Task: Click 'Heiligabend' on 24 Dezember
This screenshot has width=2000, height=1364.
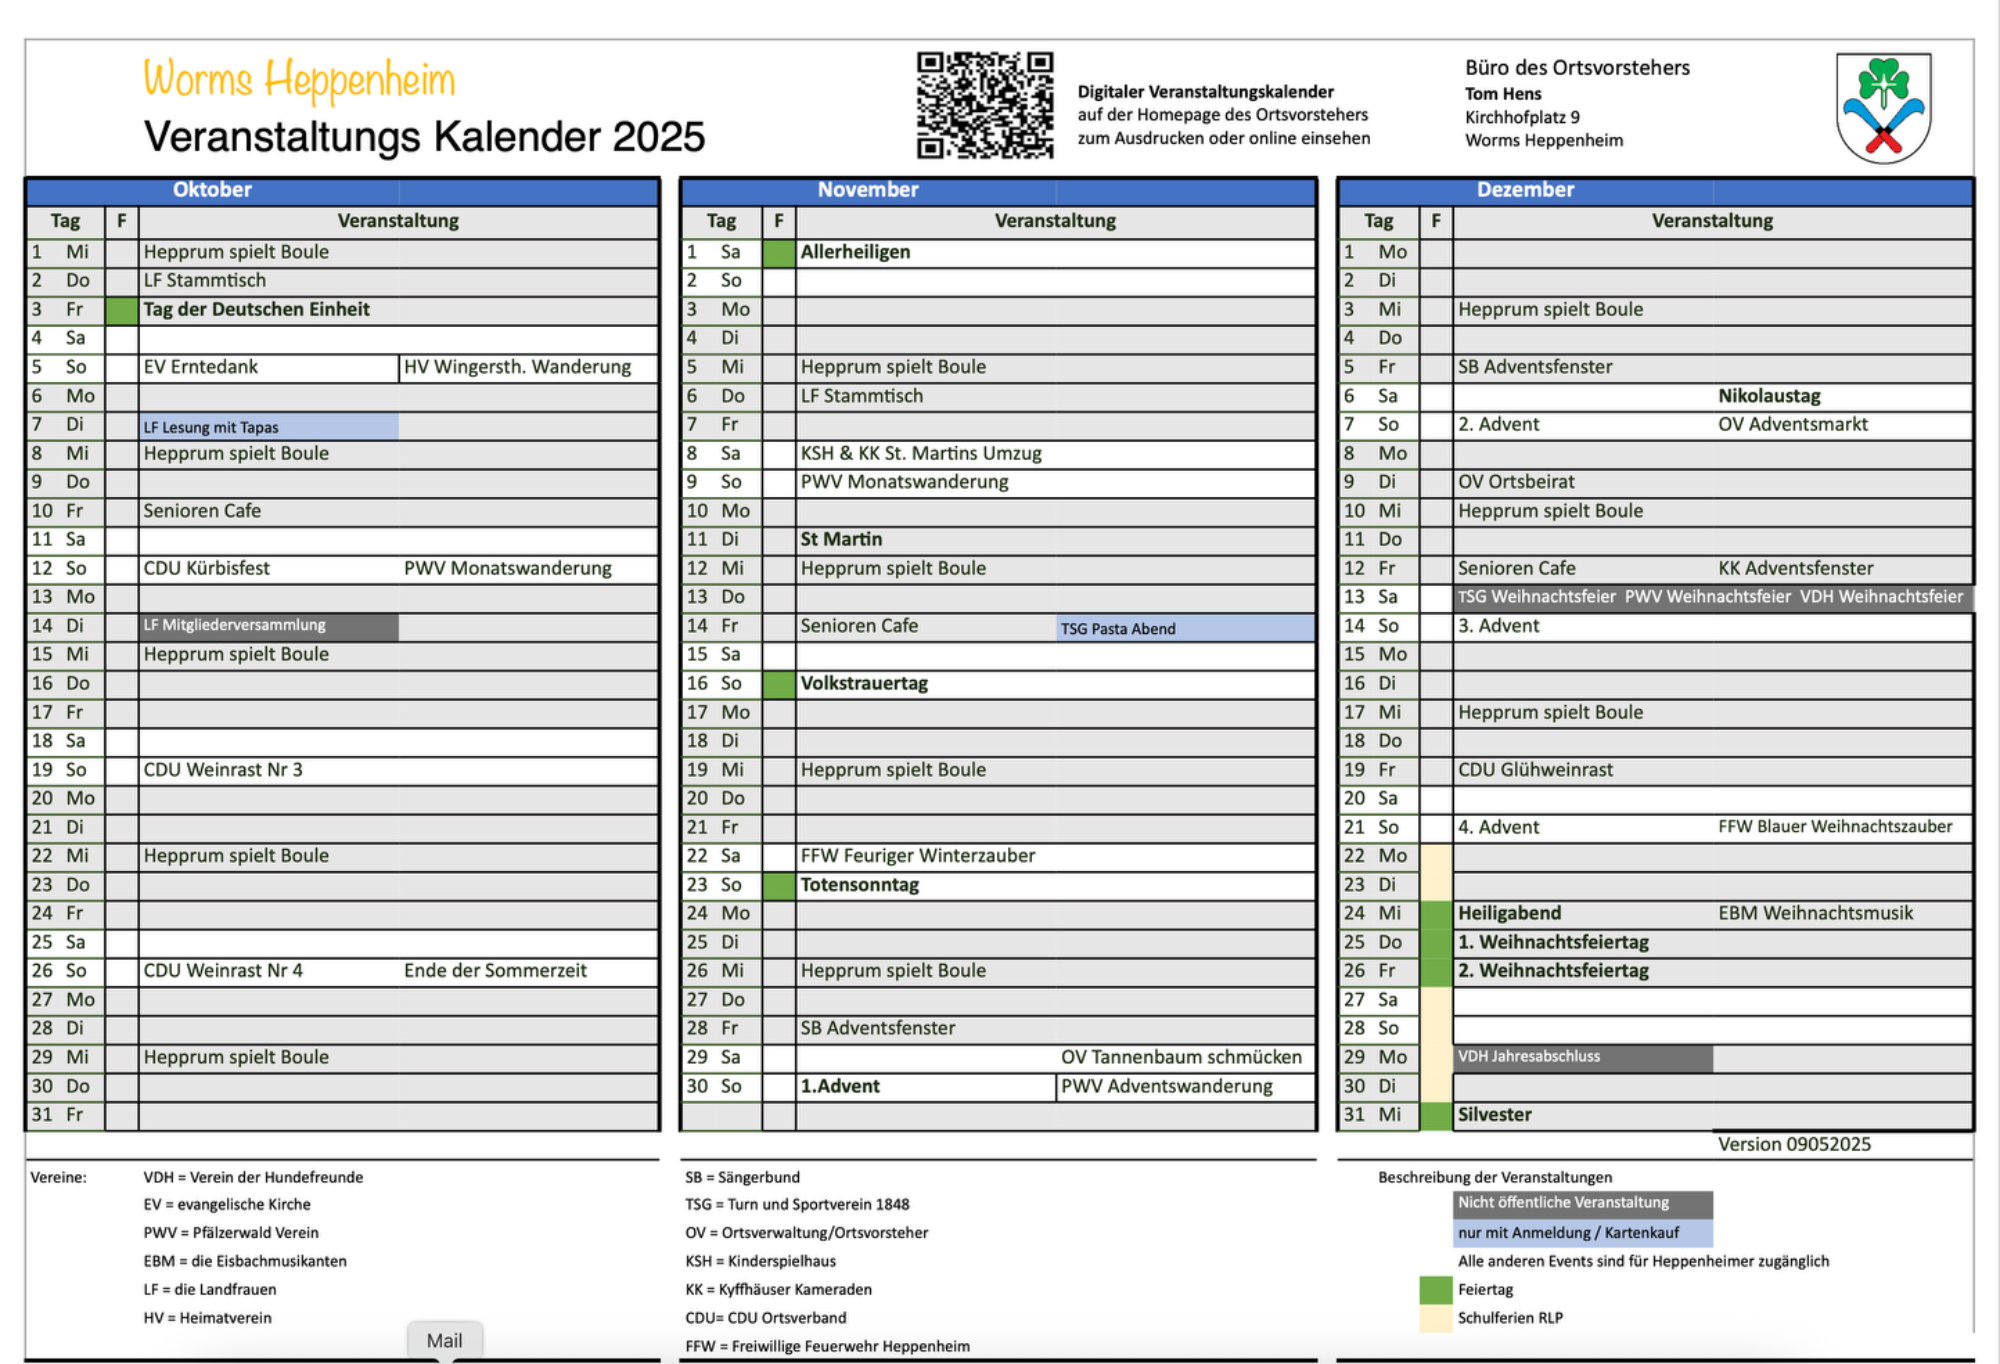Action: 1509,913
